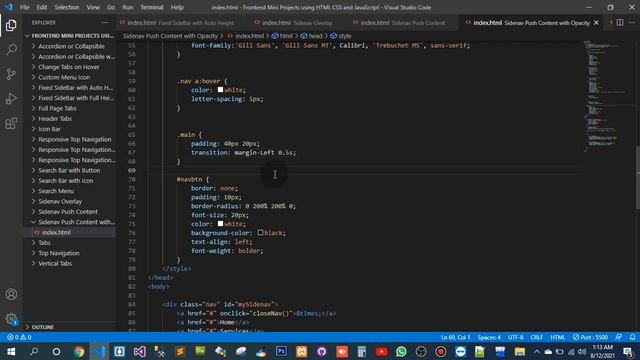The height and width of the screenshot is (360, 640).
Task: Click CRLF end of line setting
Action: point(536,337)
